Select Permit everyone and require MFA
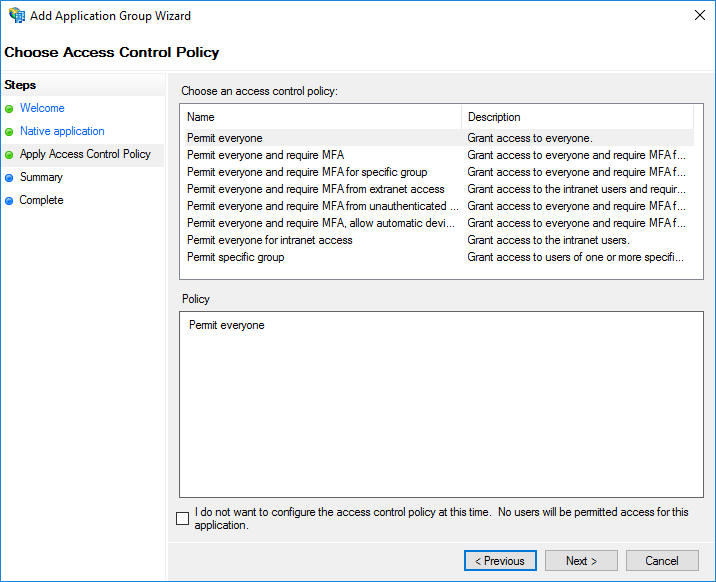This screenshot has height=582, width=716. (x=265, y=155)
